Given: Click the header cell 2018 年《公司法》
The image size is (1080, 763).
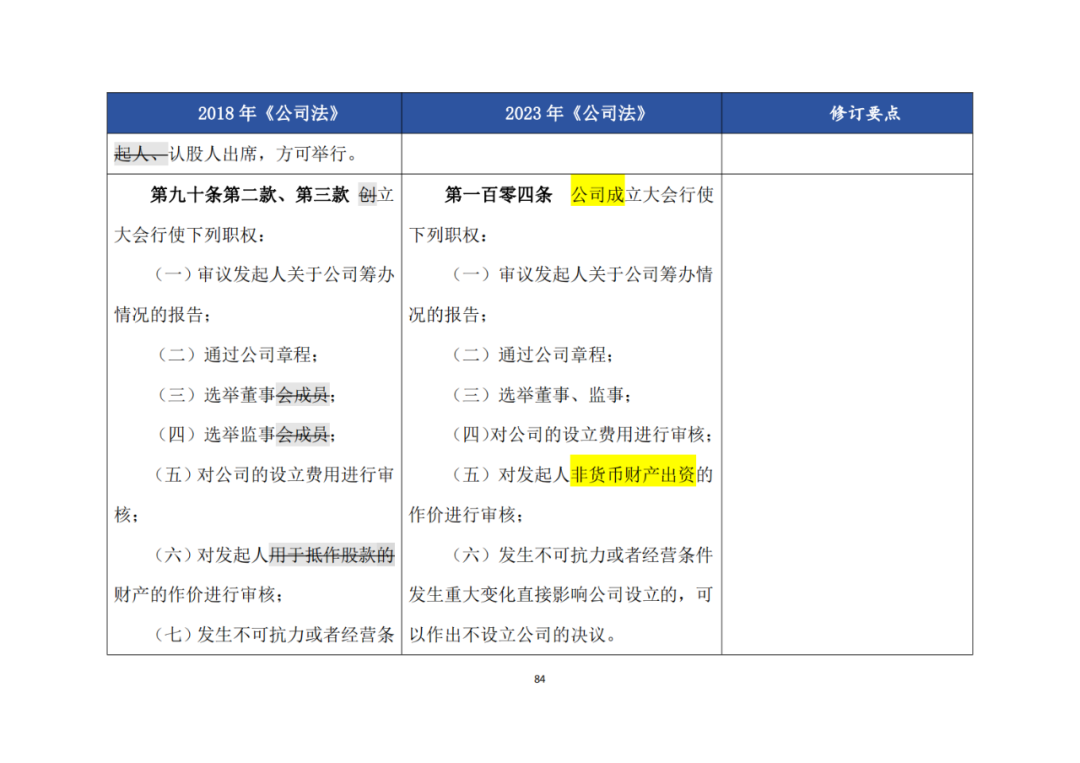Looking at the screenshot, I should point(254,113).
